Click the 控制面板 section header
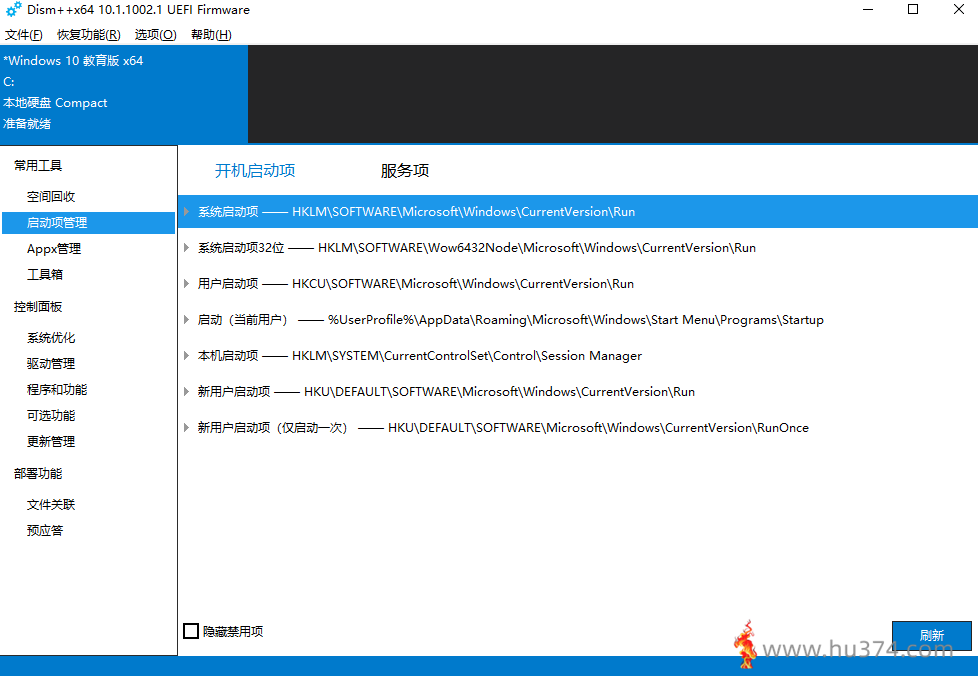 click(x=38, y=306)
